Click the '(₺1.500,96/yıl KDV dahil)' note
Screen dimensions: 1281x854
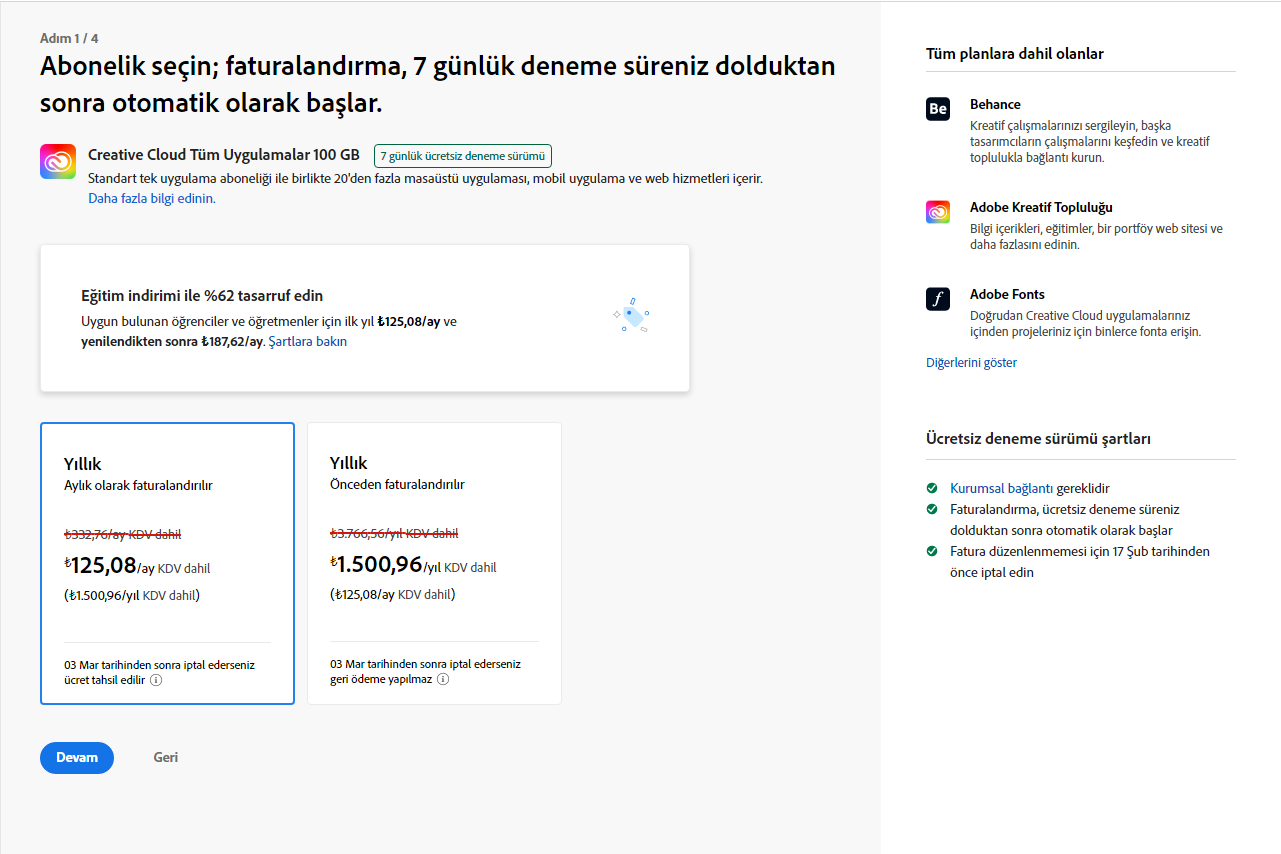pos(132,596)
